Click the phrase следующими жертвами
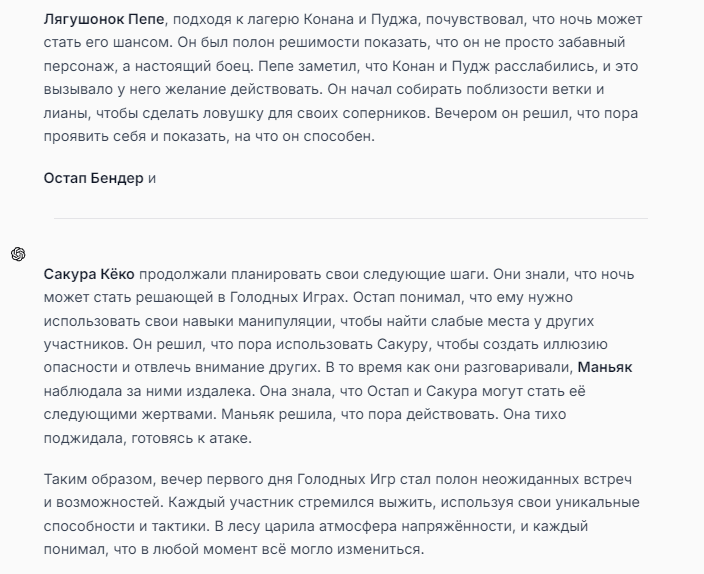 pos(130,414)
